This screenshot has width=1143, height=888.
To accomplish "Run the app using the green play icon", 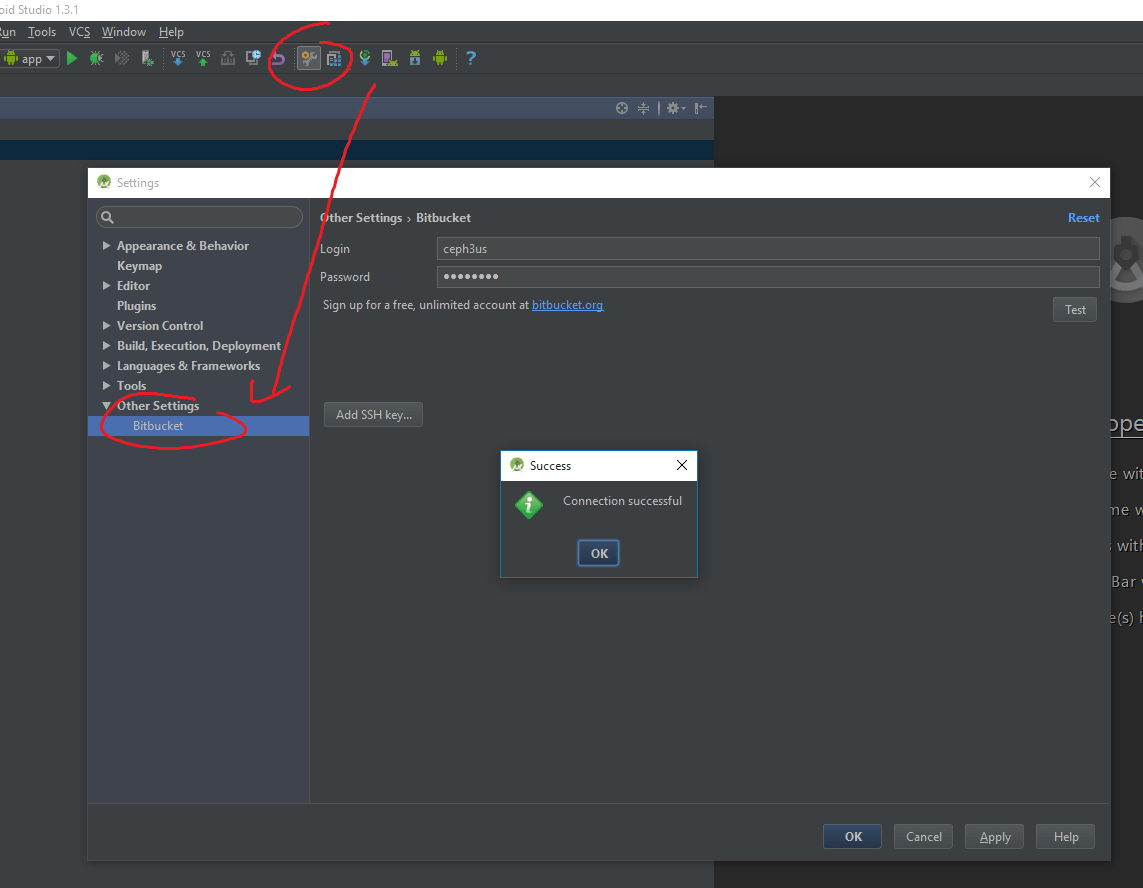I will pyautogui.click(x=70, y=57).
